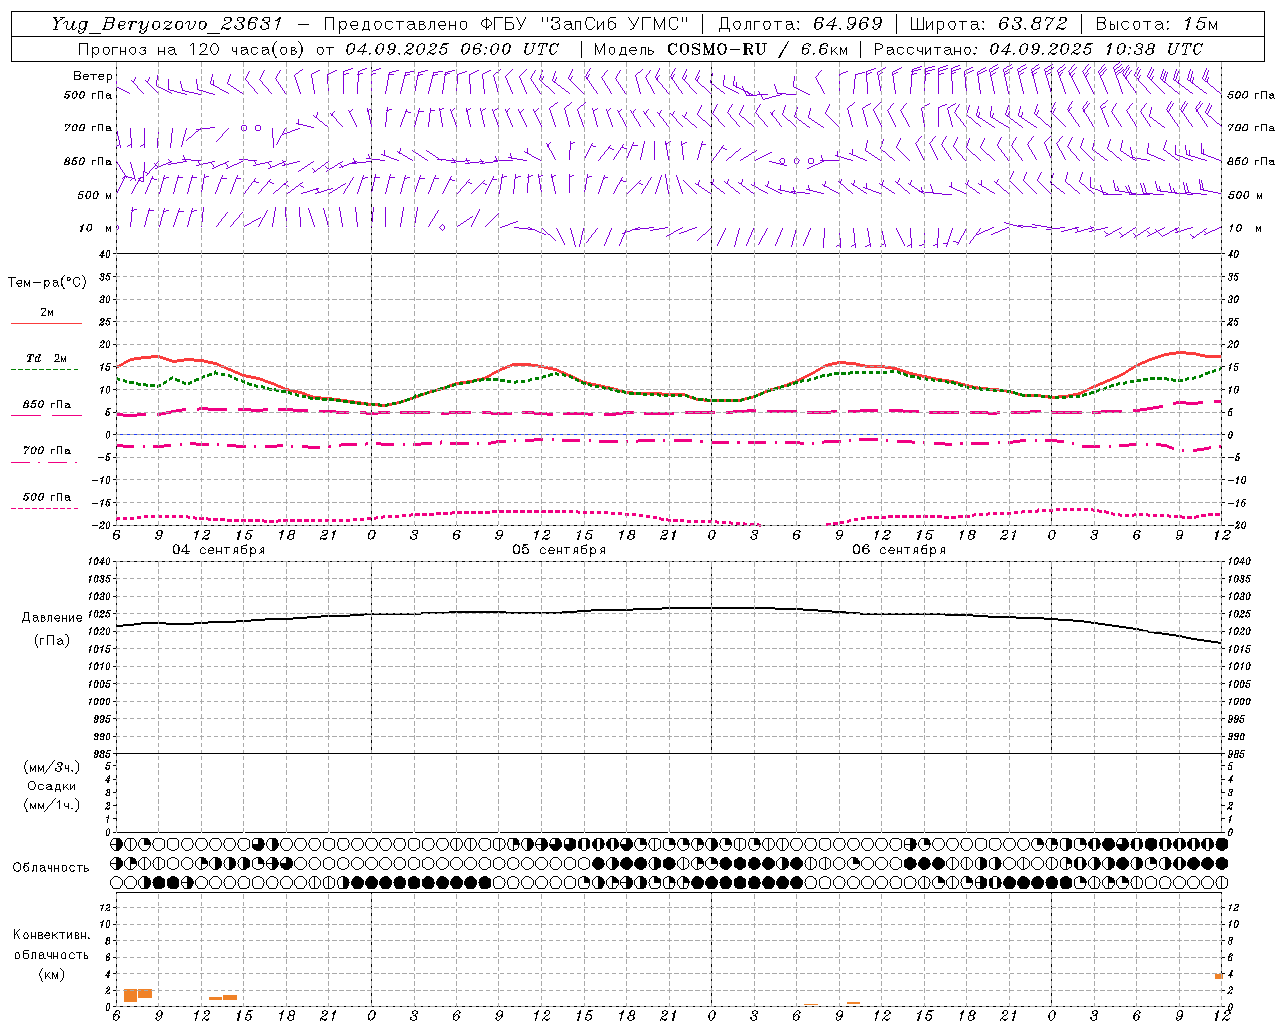This screenshot has height=1024, width=1280.
Task: Click the Долгота: 64.969 value
Action: (x=800, y=24)
